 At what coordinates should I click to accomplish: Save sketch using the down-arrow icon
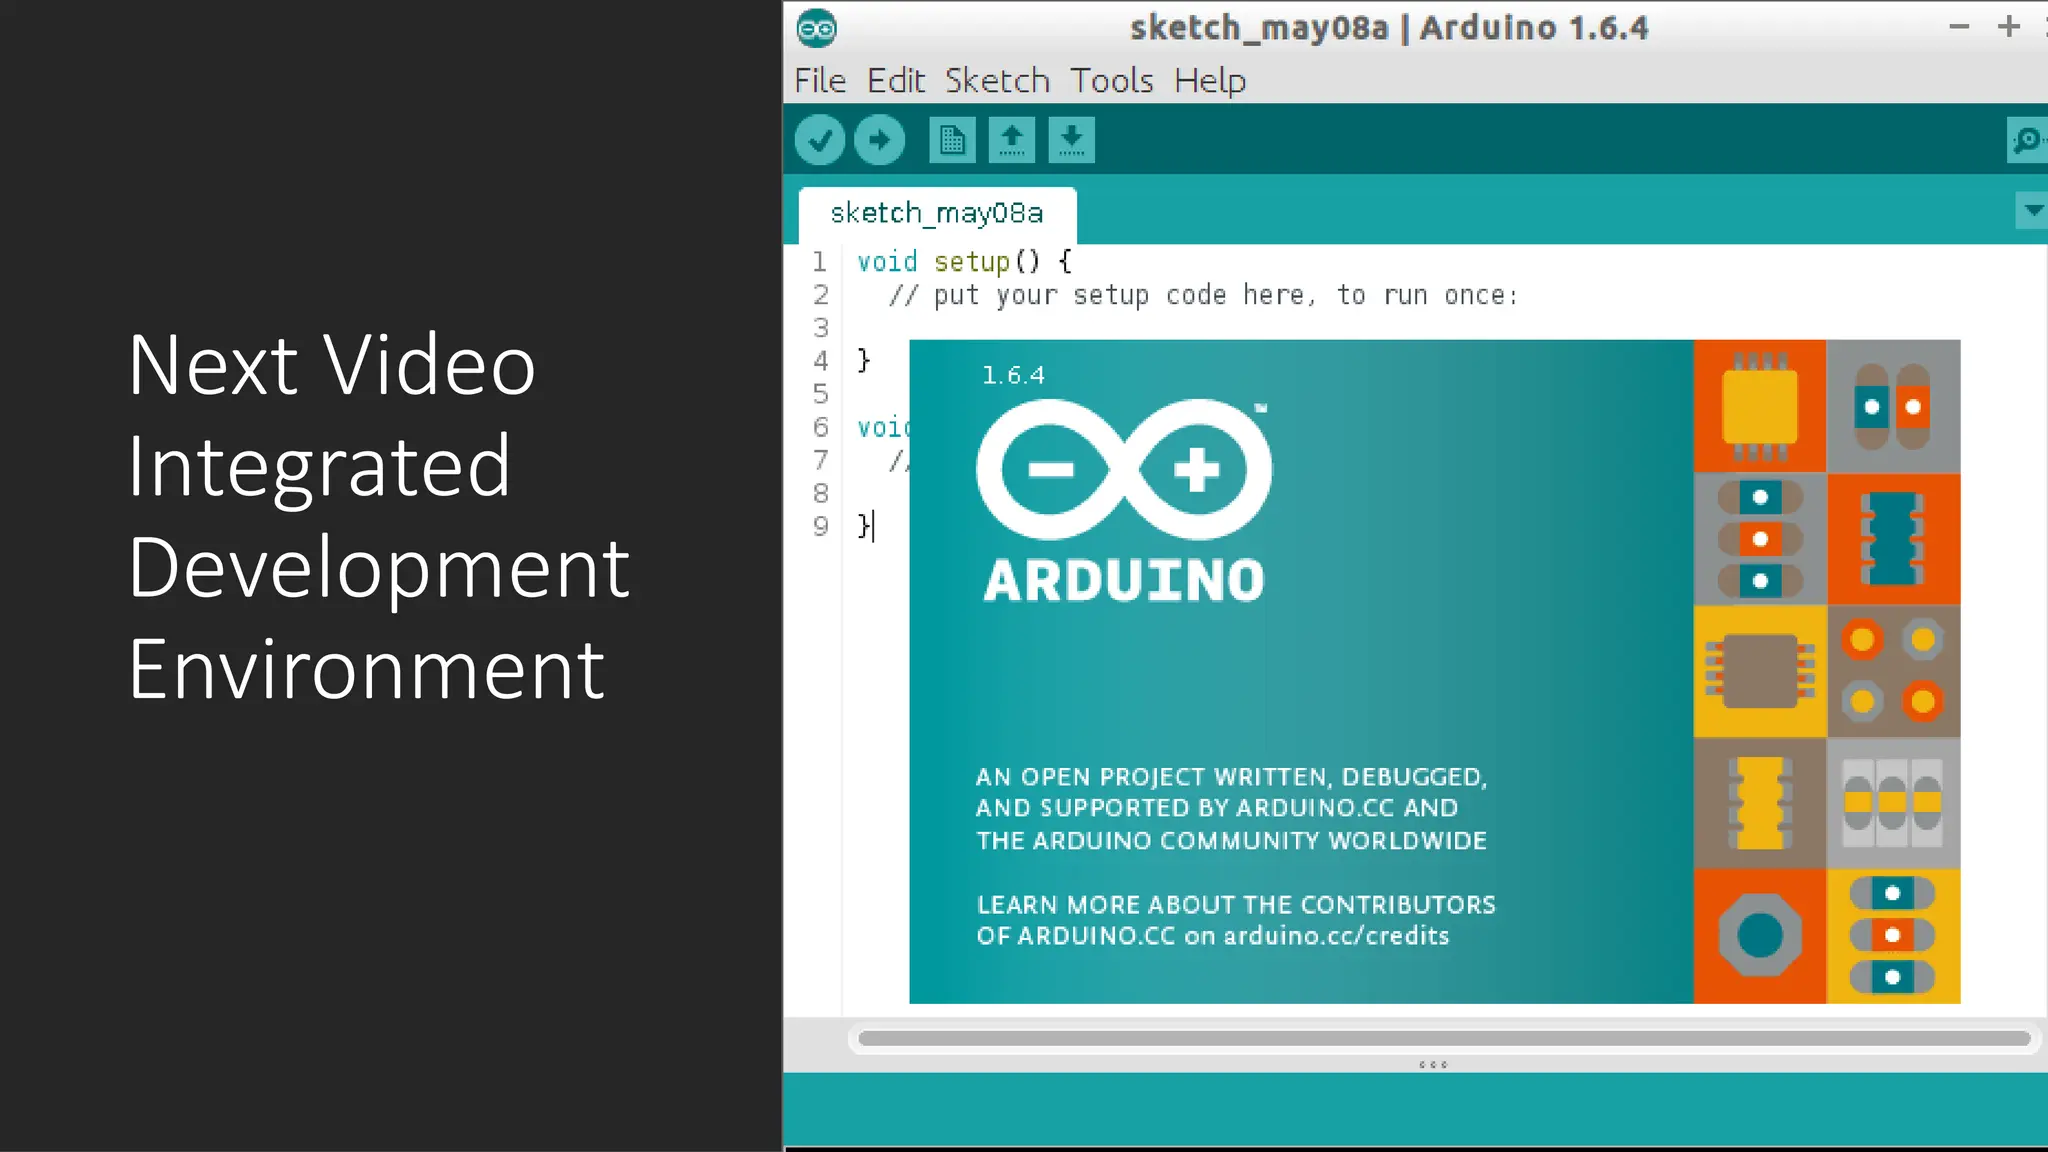click(1072, 140)
